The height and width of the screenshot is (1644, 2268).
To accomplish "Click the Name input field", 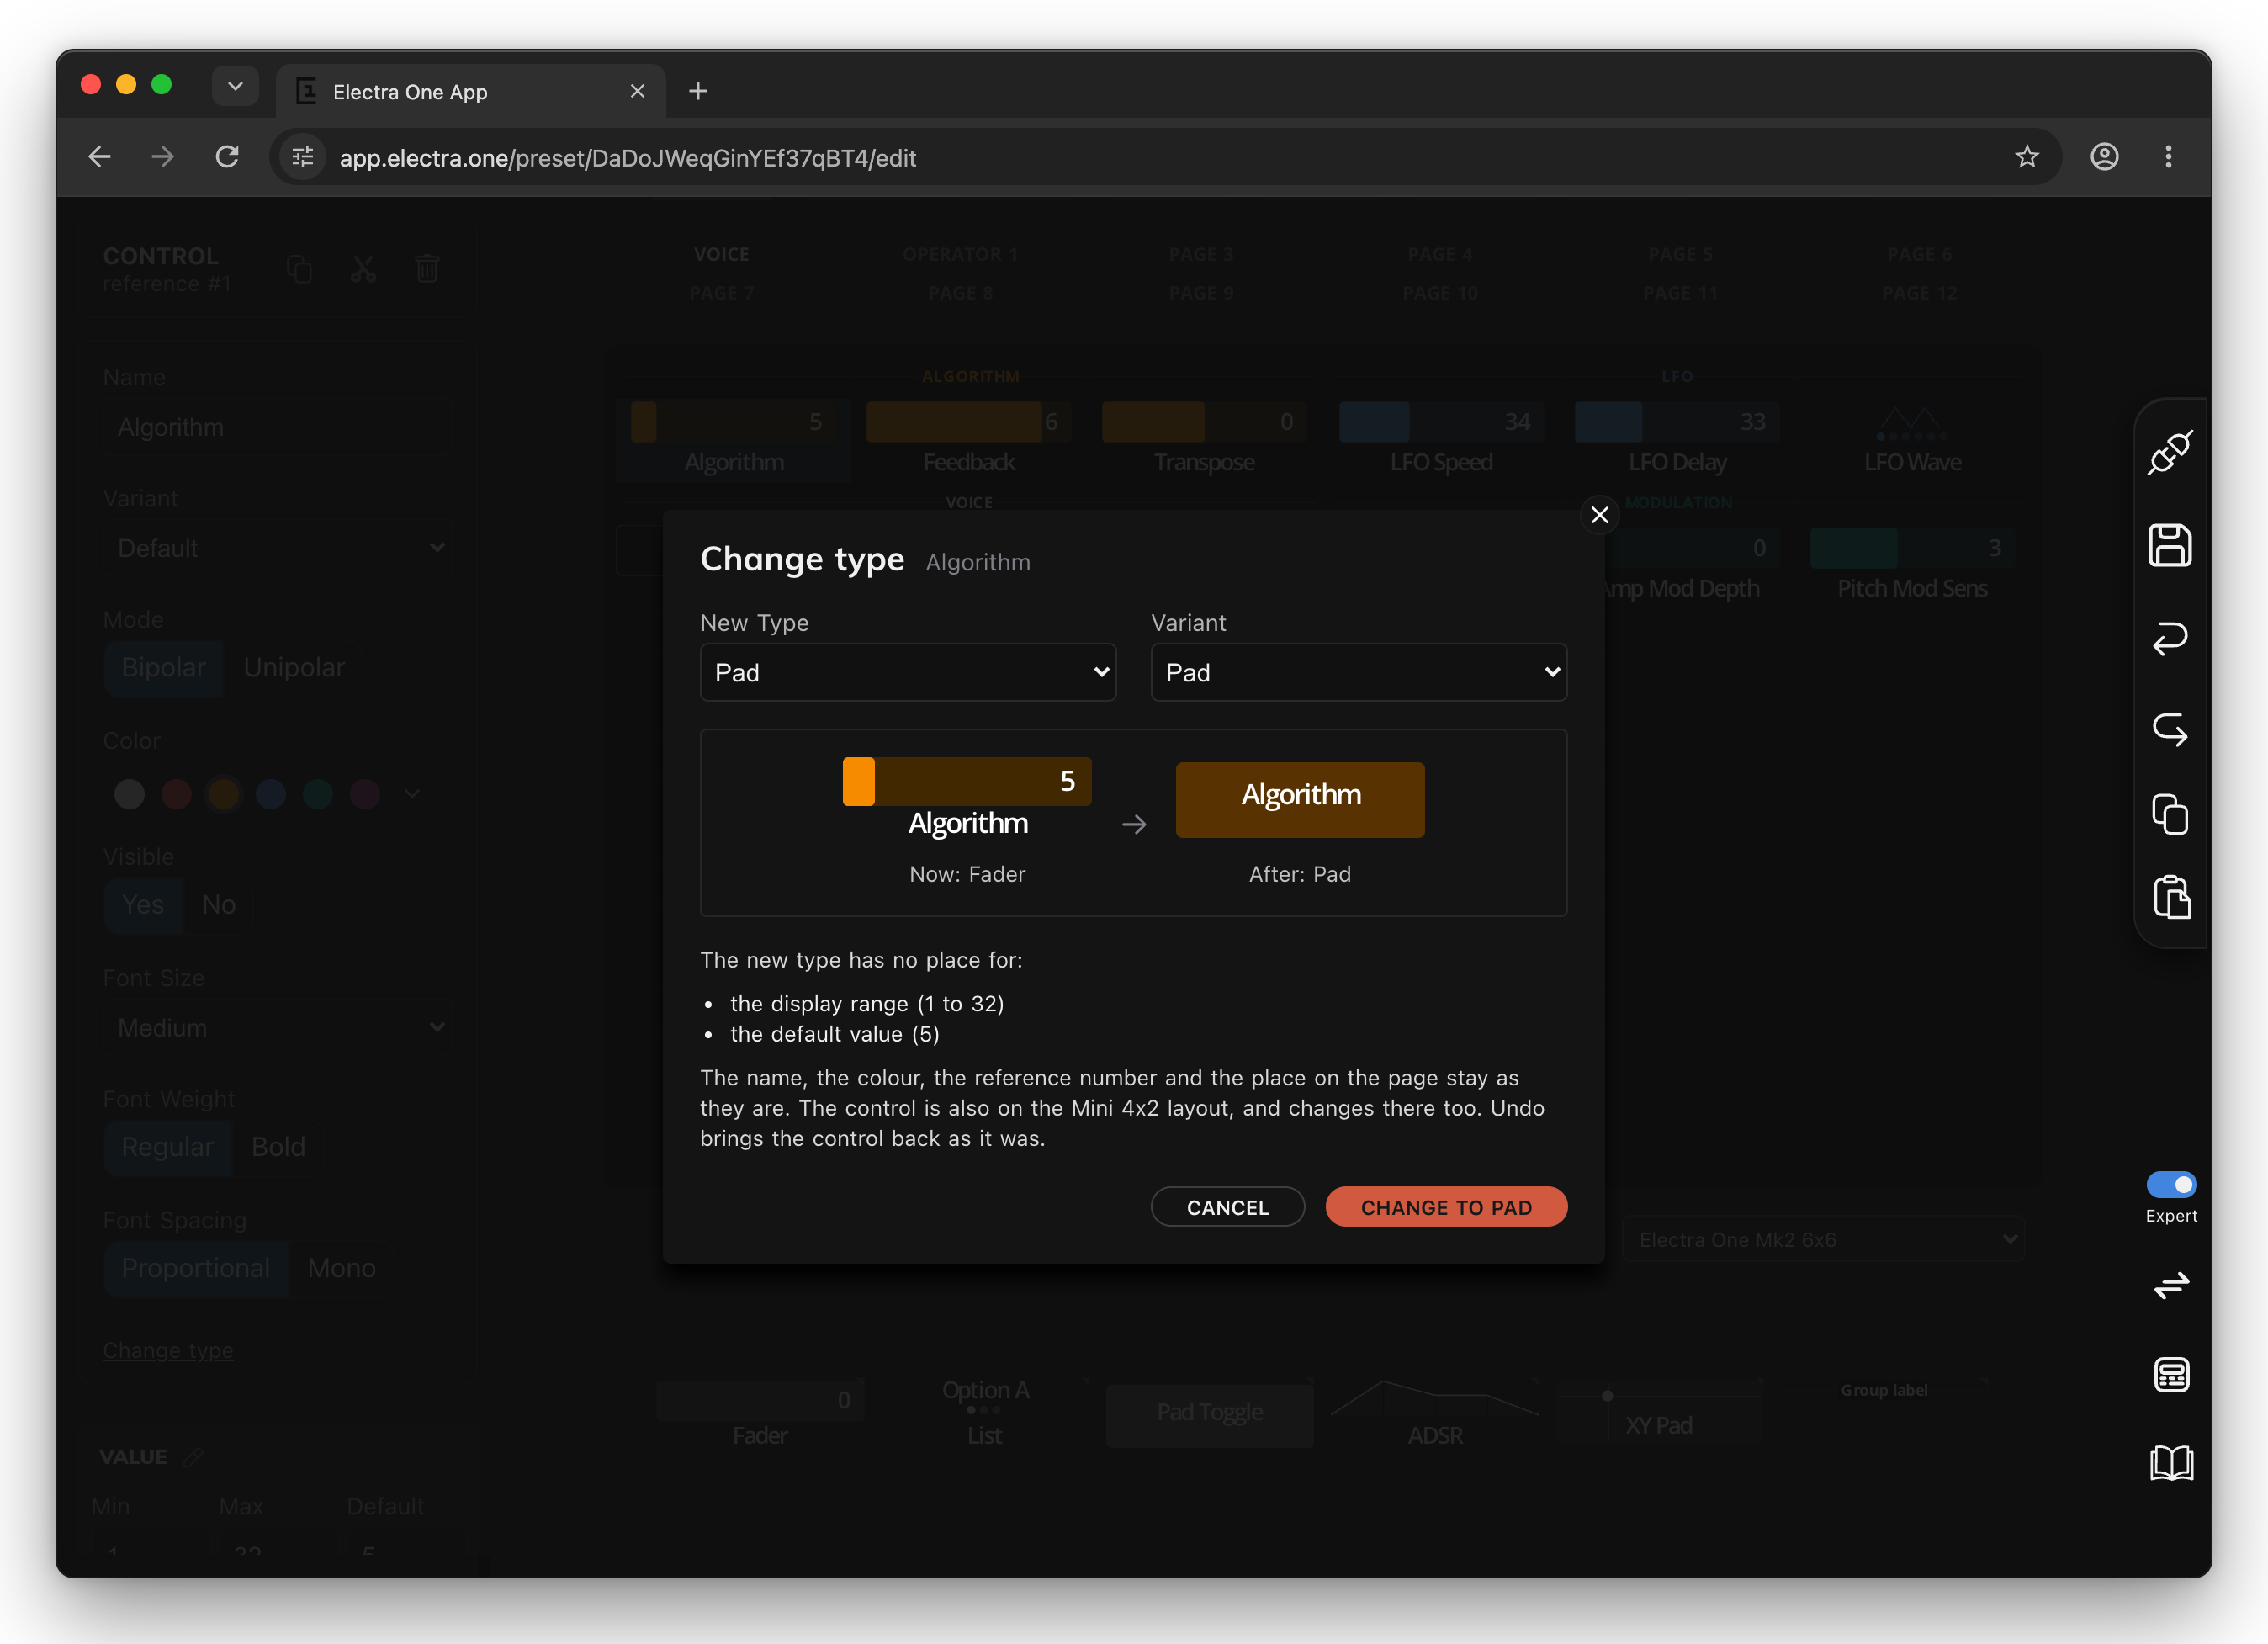I will click(x=277, y=427).
